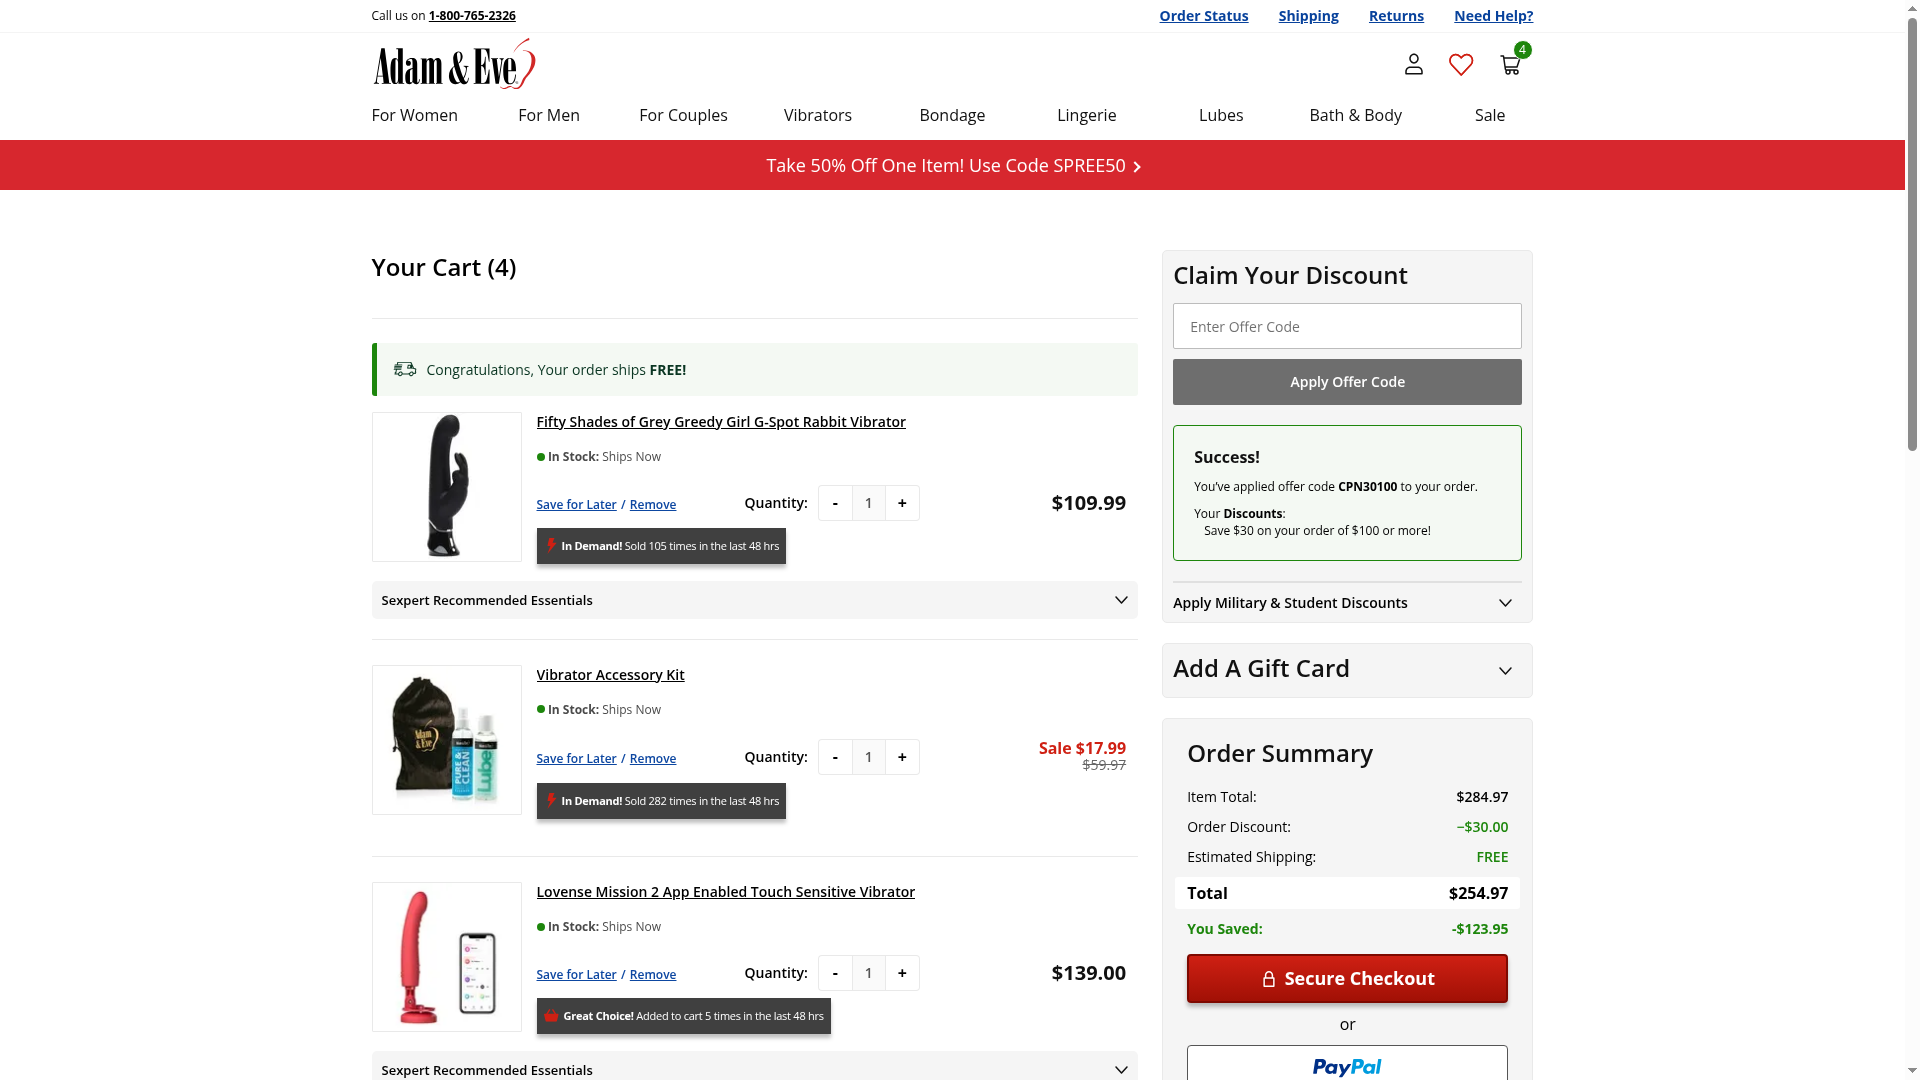
Task: Expand first Sexpert Recommended Essentials section
Action: tap(1120, 600)
